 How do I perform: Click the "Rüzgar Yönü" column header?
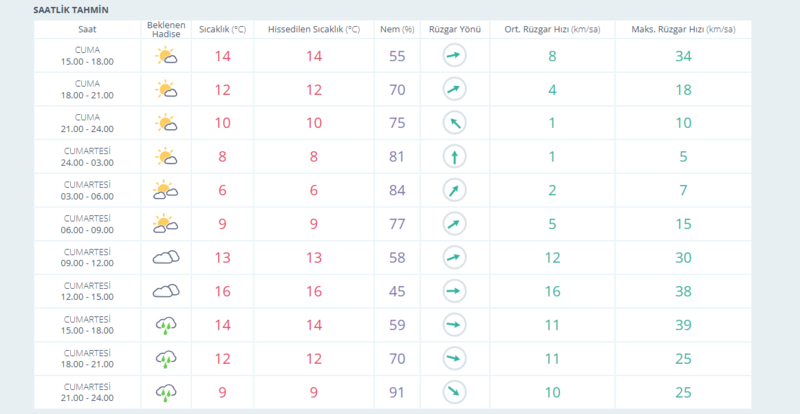pos(455,29)
